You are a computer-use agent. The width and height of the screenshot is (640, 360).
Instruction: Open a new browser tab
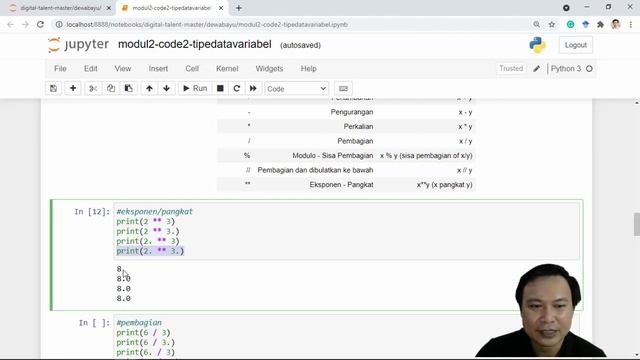pos(239,8)
